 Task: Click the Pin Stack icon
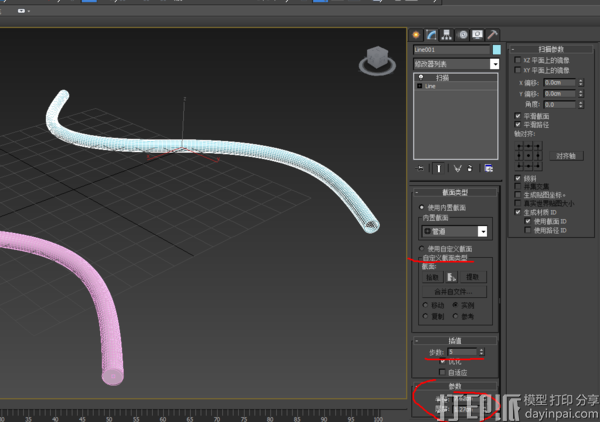tap(420, 168)
